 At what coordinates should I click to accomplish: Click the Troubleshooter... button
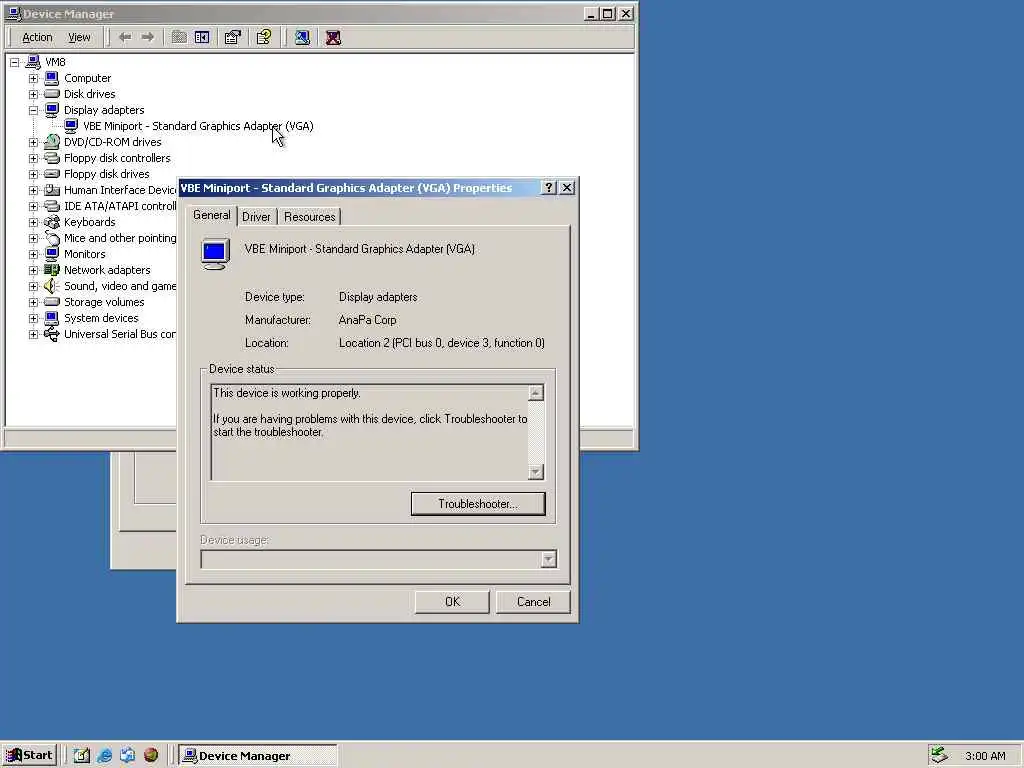tap(478, 504)
